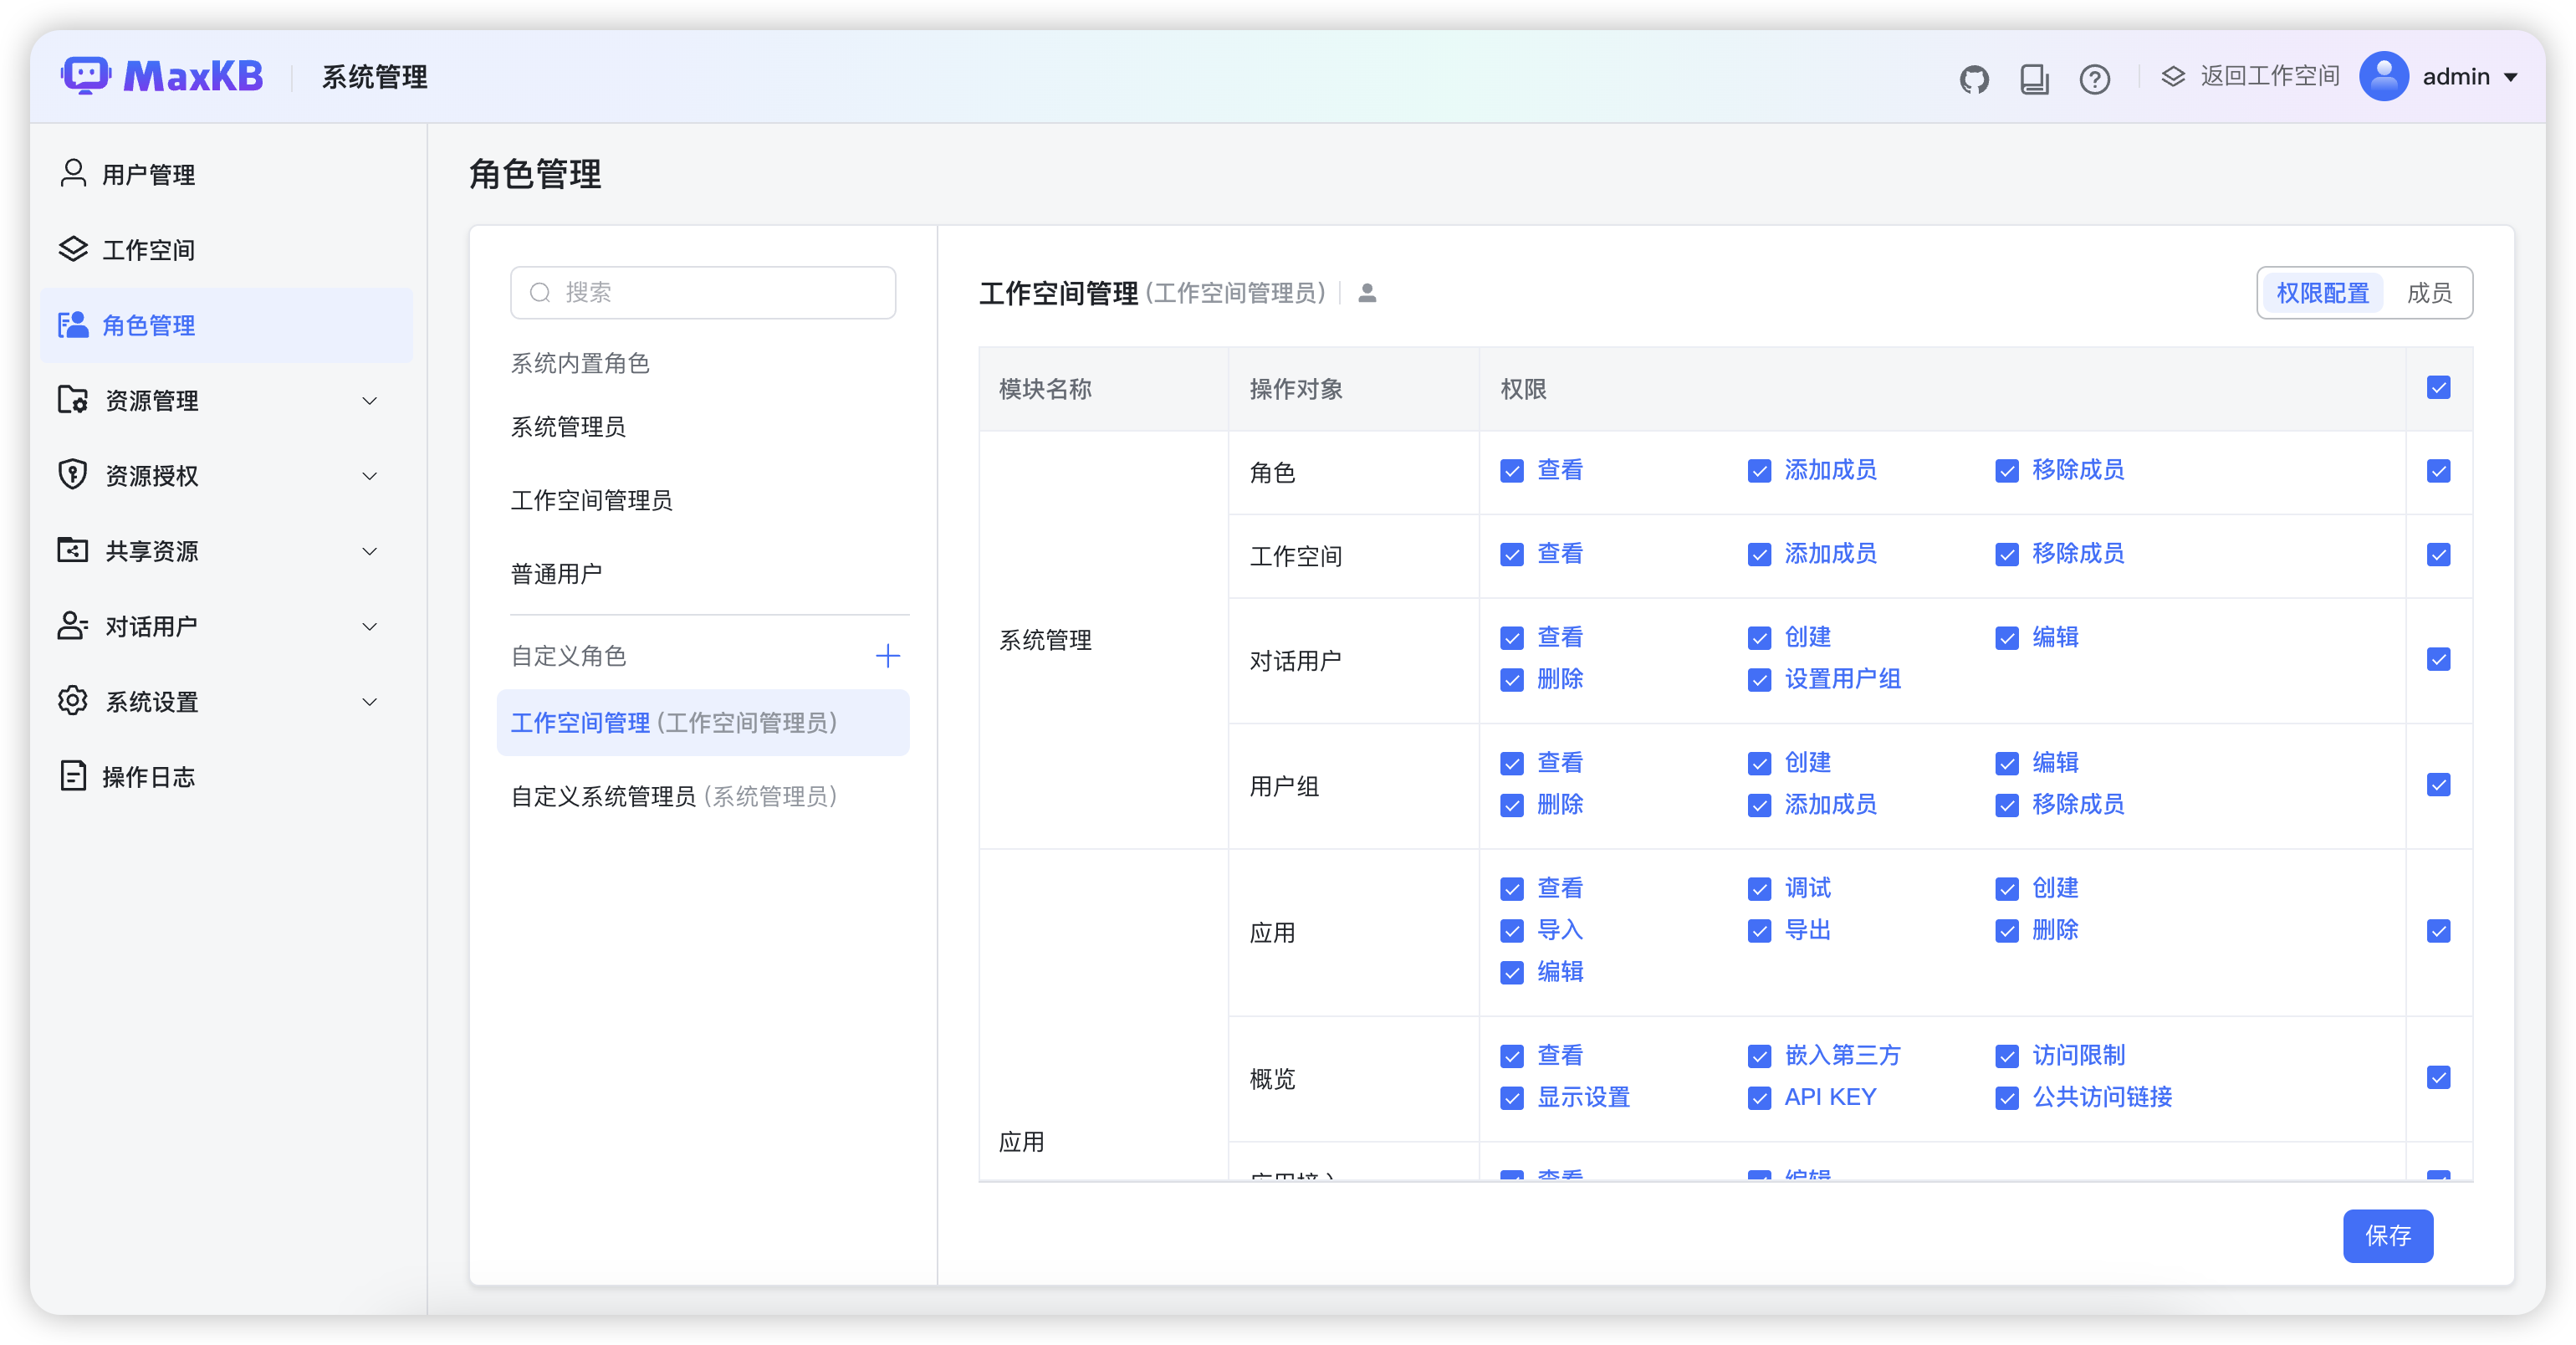Click the member icon beside 工作空间管理 title
This screenshot has width=2576, height=1345.
(1366, 293)
